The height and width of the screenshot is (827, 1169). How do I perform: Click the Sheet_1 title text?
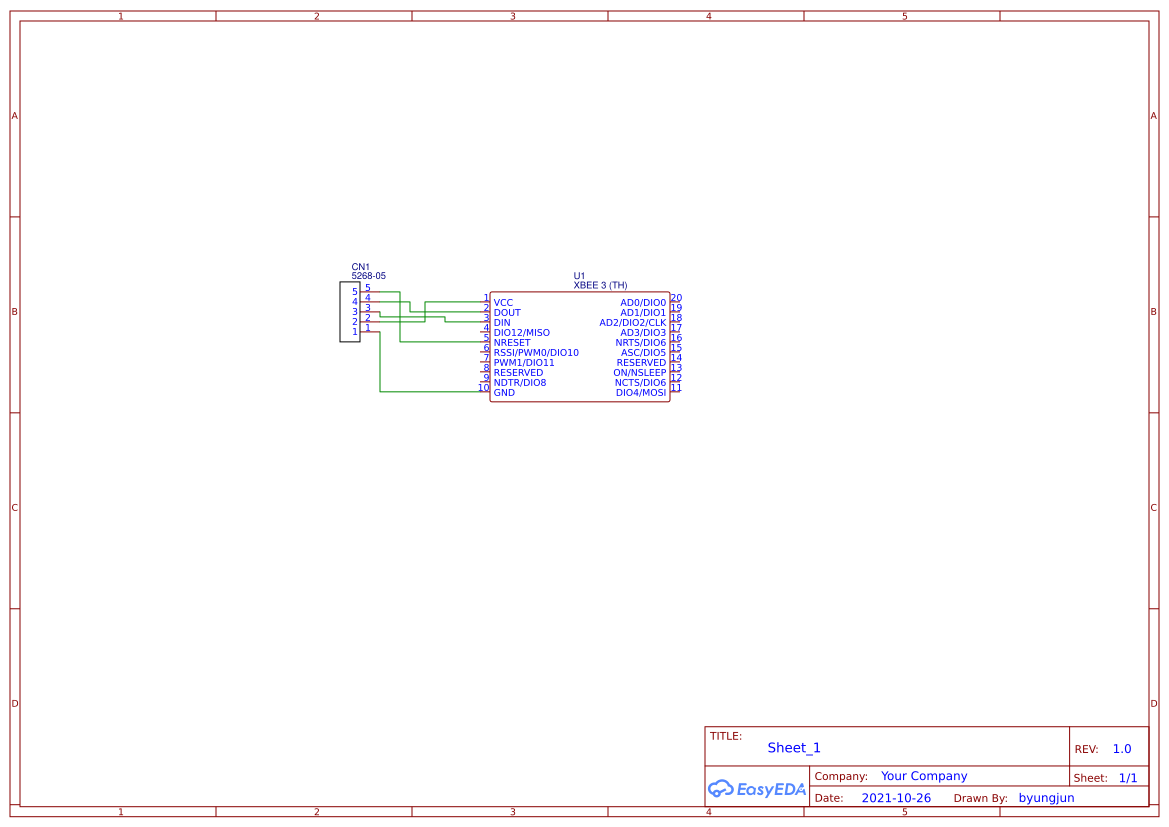(793, 747)
